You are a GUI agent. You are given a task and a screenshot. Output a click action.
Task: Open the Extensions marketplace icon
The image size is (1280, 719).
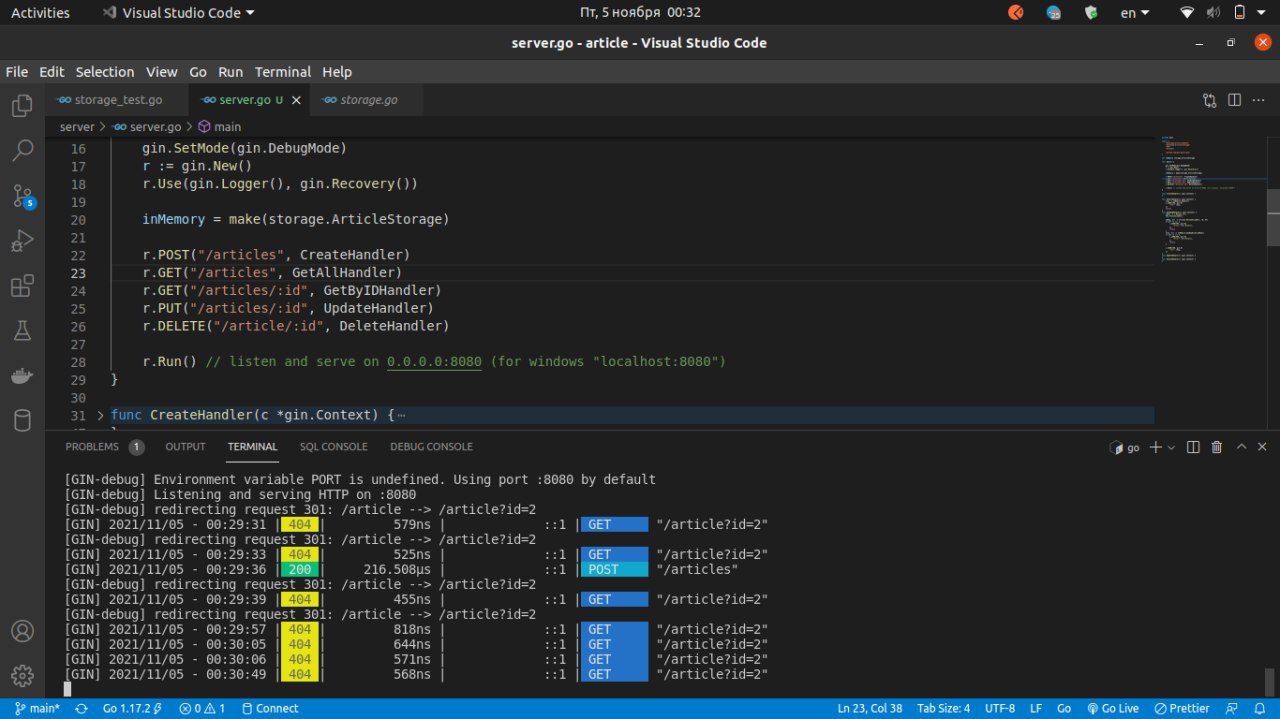click(x=22, y=287)
